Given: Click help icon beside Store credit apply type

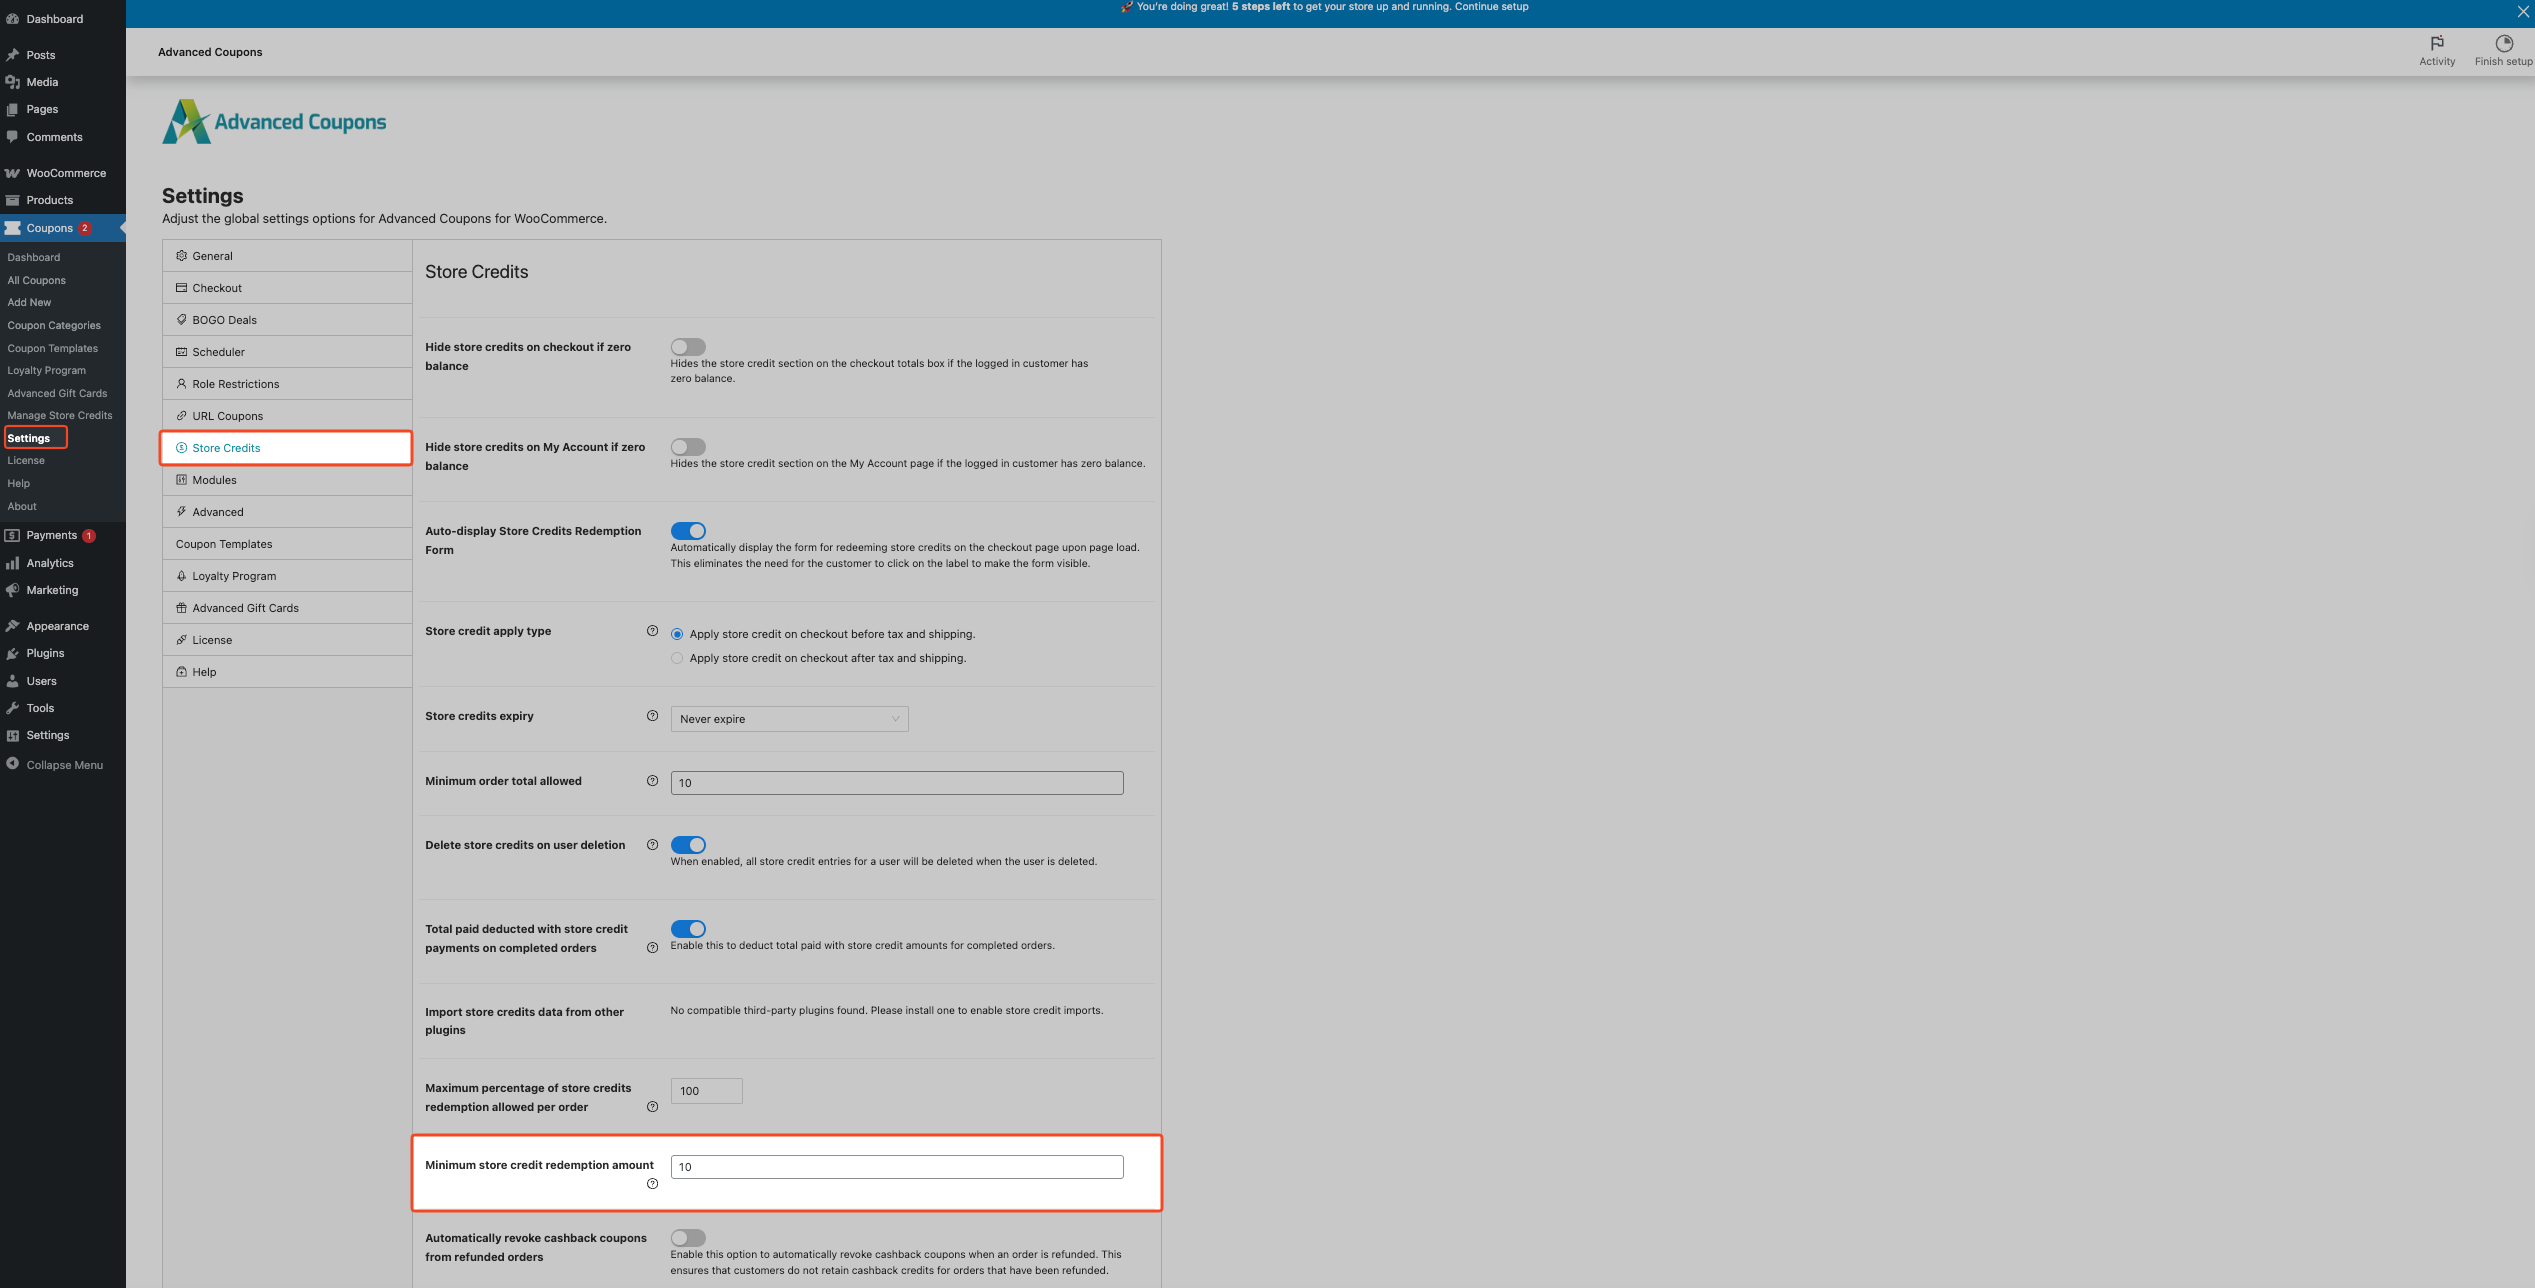Looking at the screenshot, I should click(652, 631).
